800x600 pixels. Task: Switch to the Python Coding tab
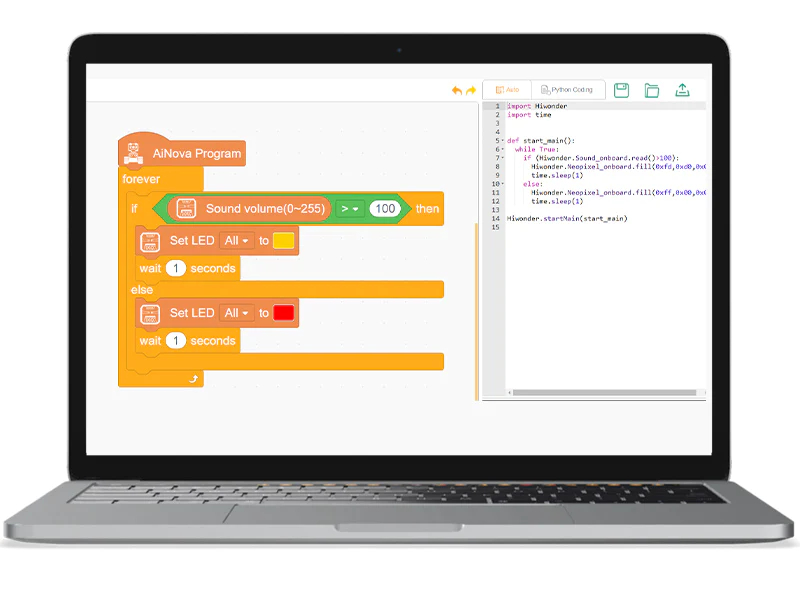click(566, 90)
